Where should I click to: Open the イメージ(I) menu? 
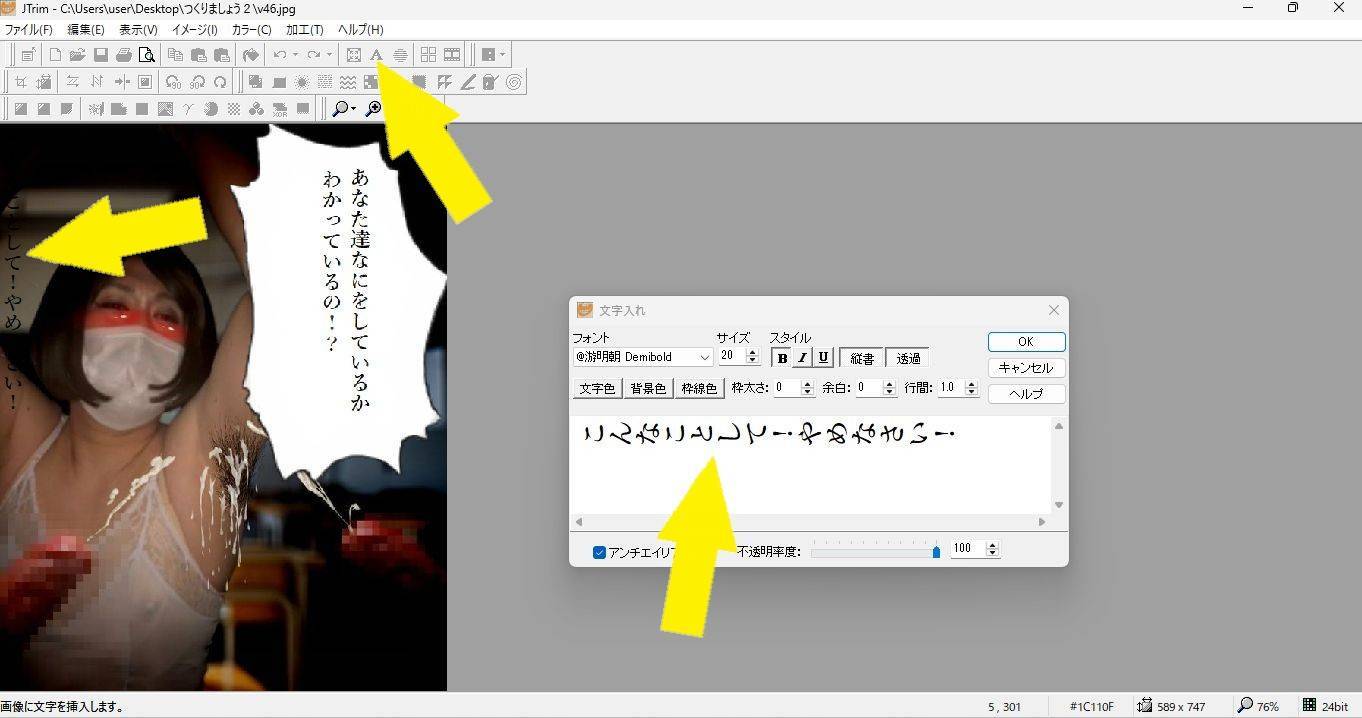coord(194,29)
